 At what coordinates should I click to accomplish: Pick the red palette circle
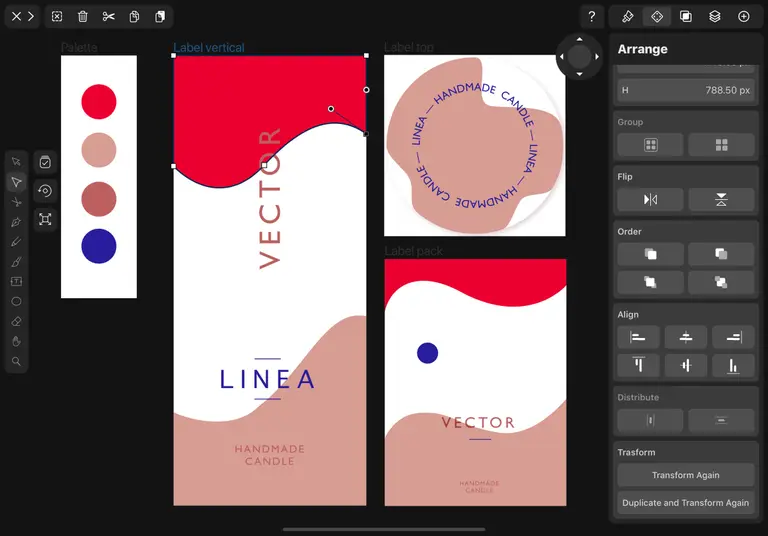point(99,102)
